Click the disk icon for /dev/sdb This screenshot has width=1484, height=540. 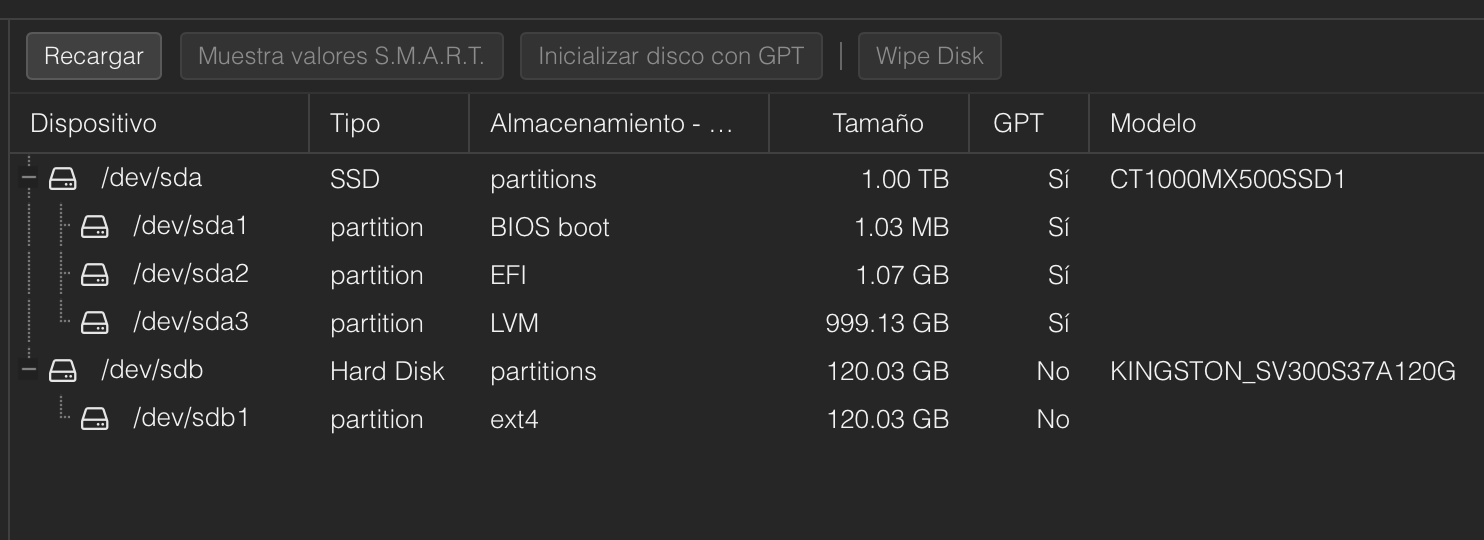63,371
